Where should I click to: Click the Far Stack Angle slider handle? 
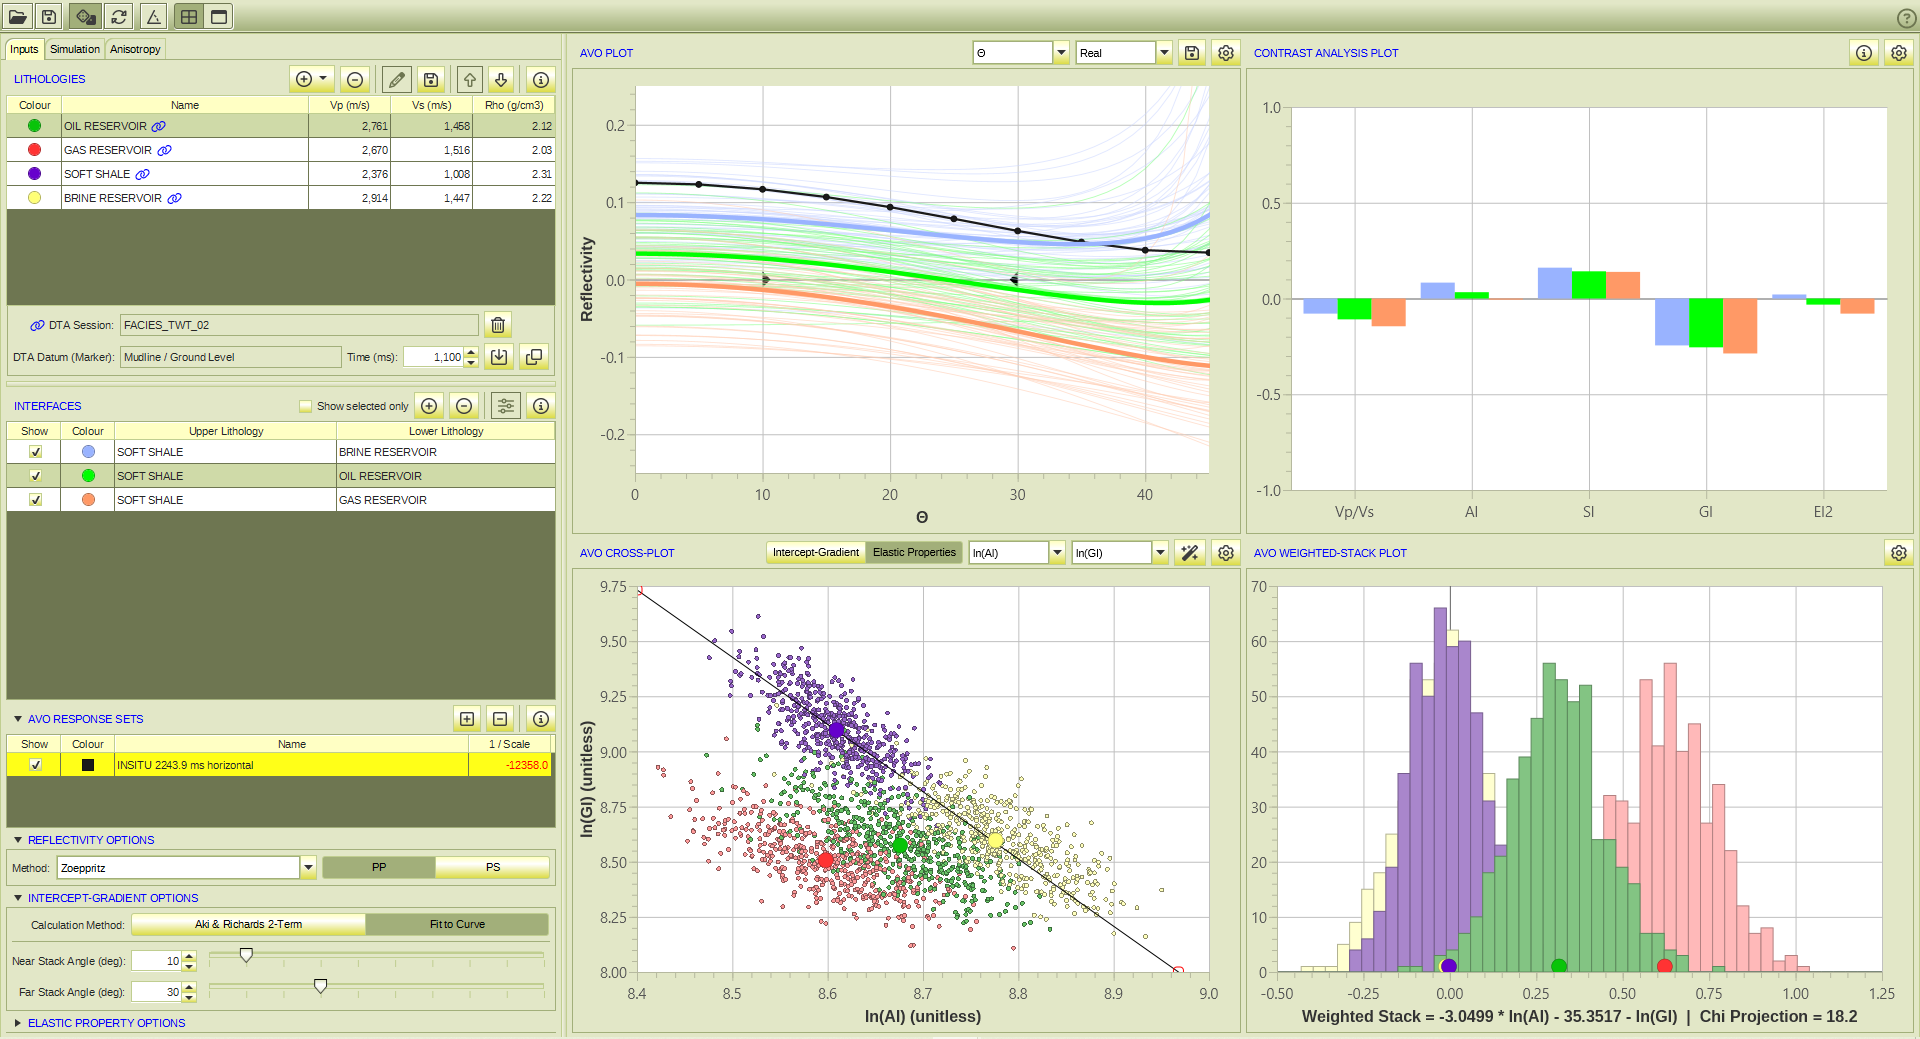tap(320, 987)
